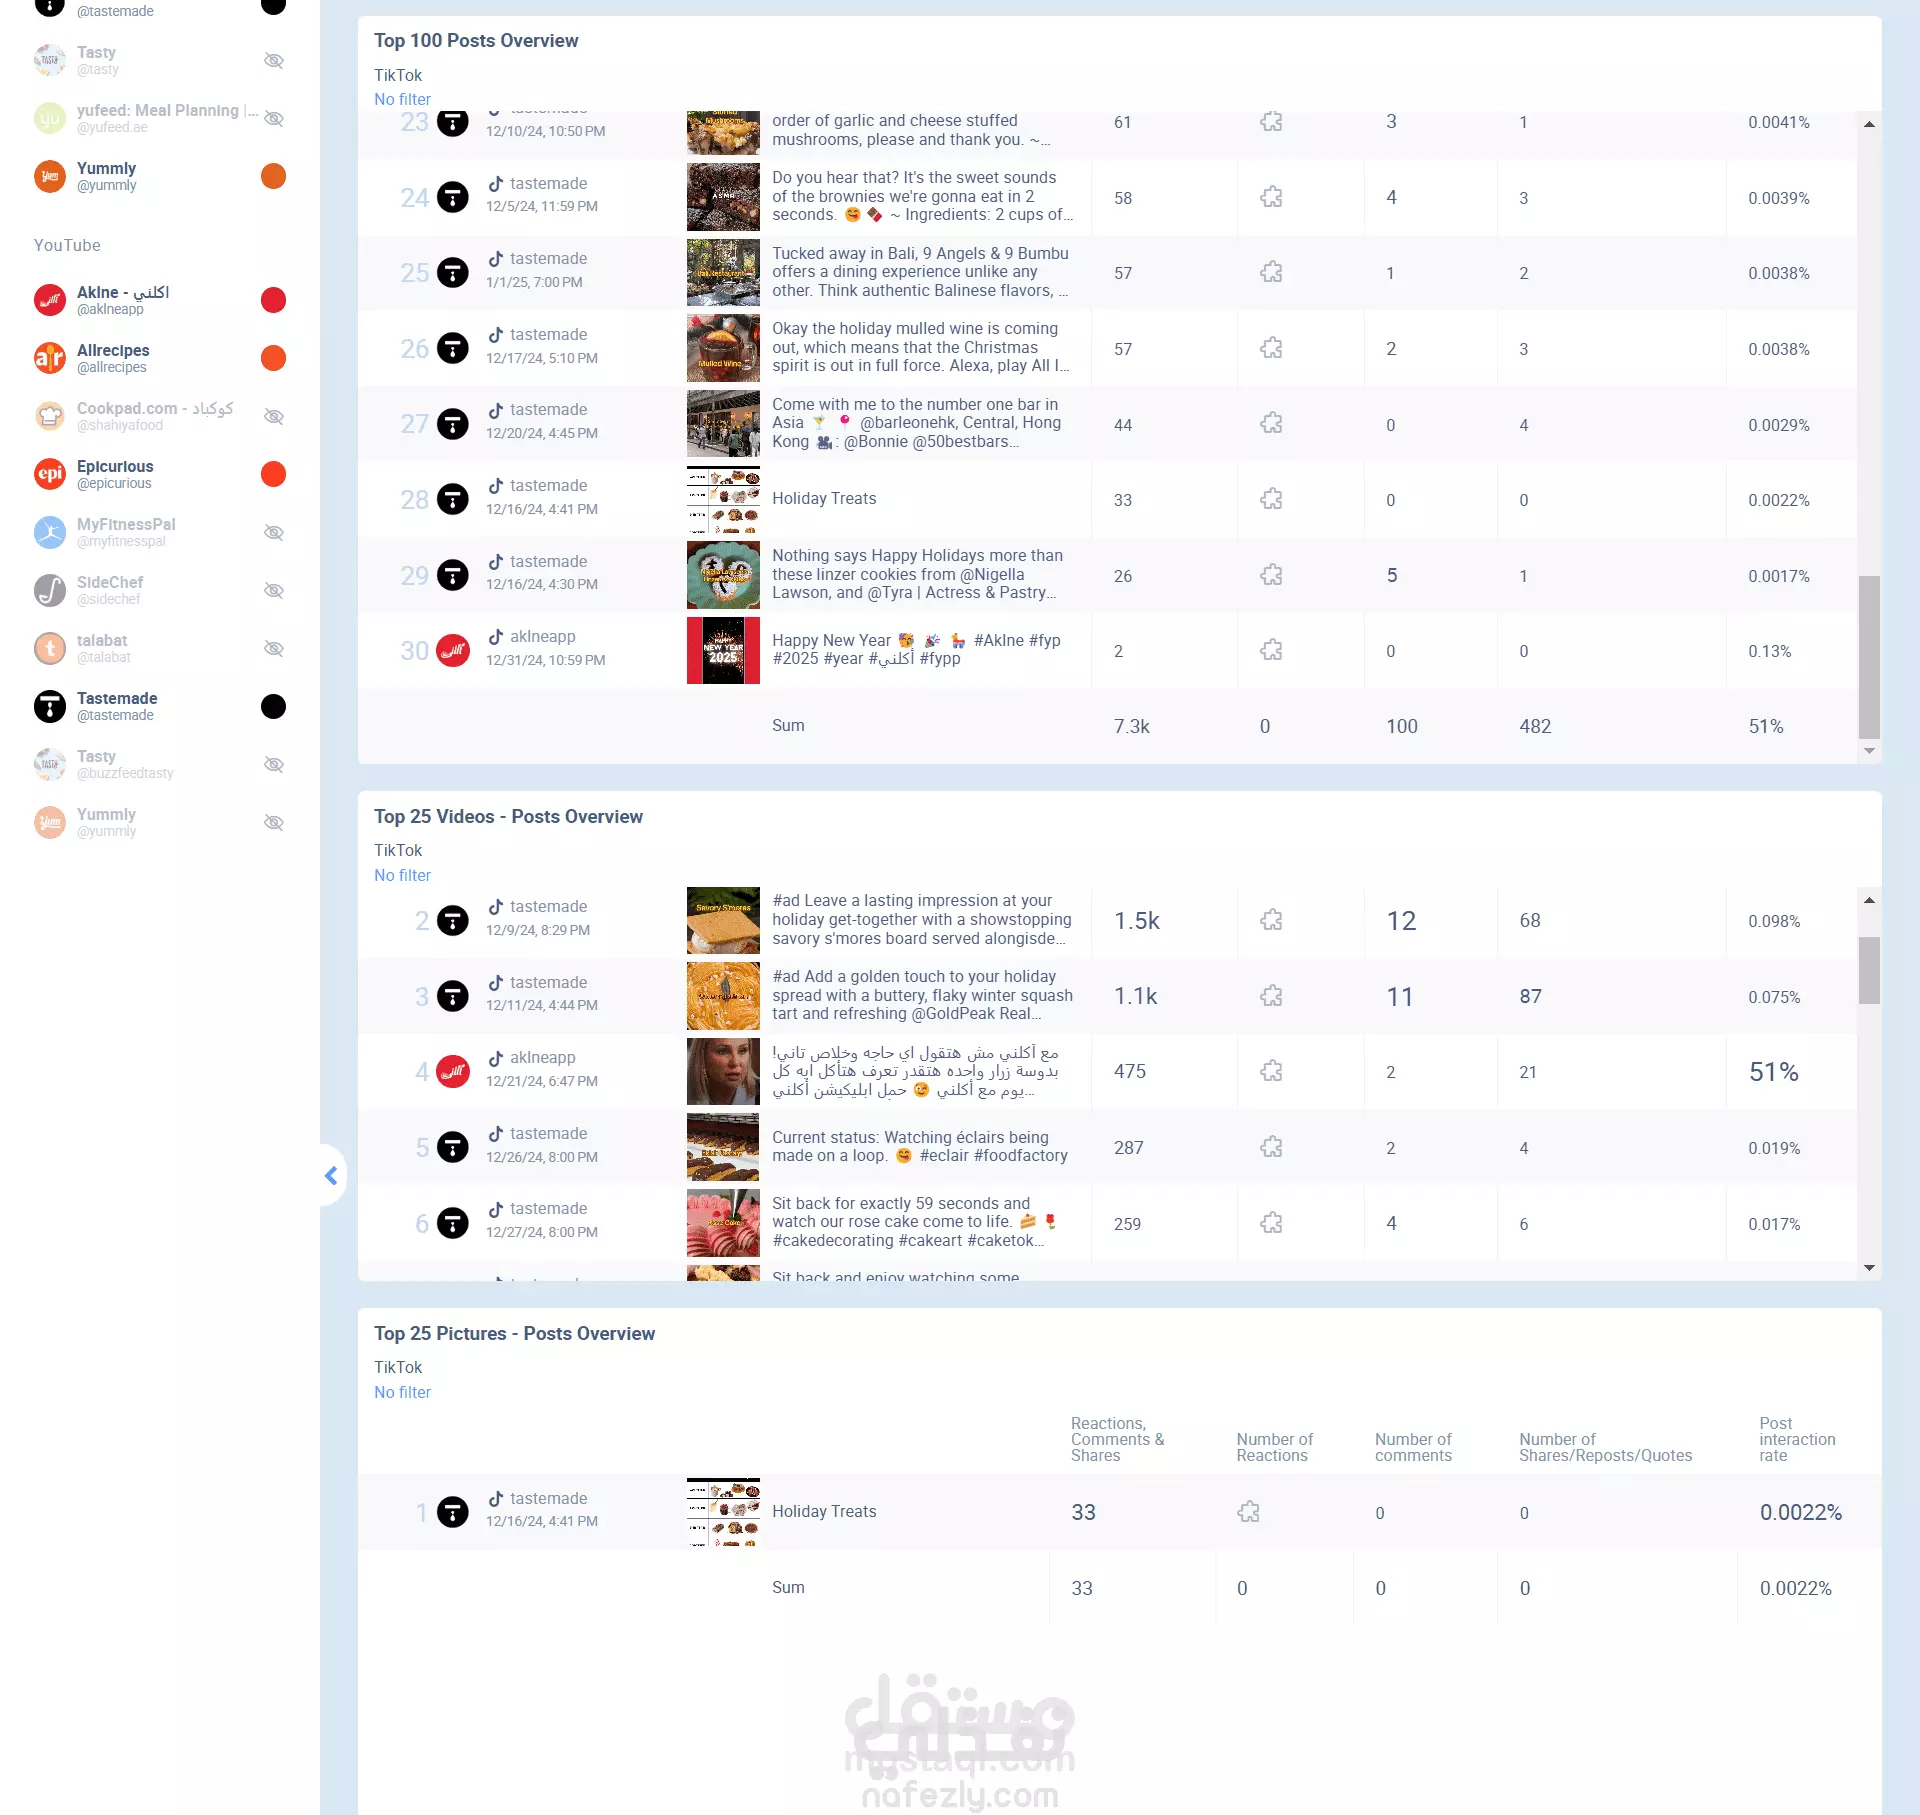
Task: Show the hidden yufeed Meal Planning profile
Action: [x=273, y=118]
